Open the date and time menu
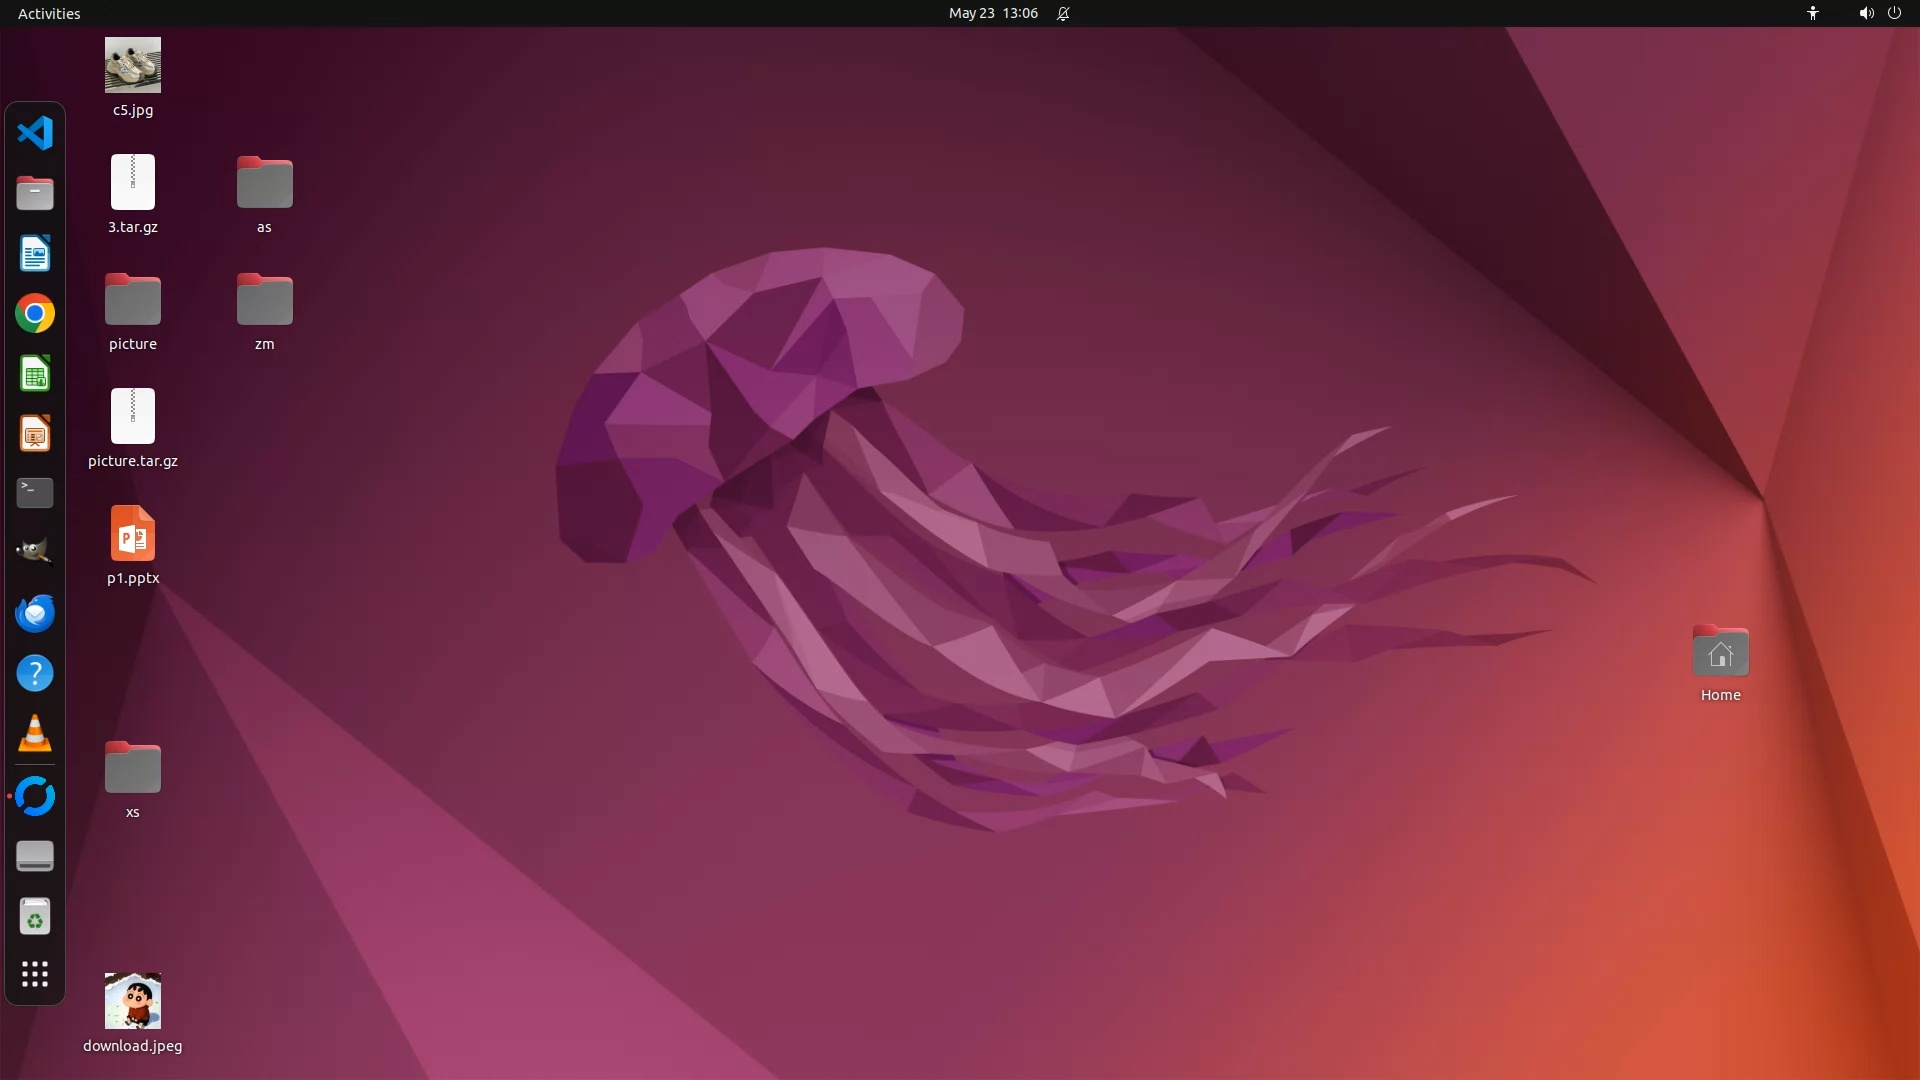The width and height of the screenshot is (1920, 1080). (x=992, y=13)
